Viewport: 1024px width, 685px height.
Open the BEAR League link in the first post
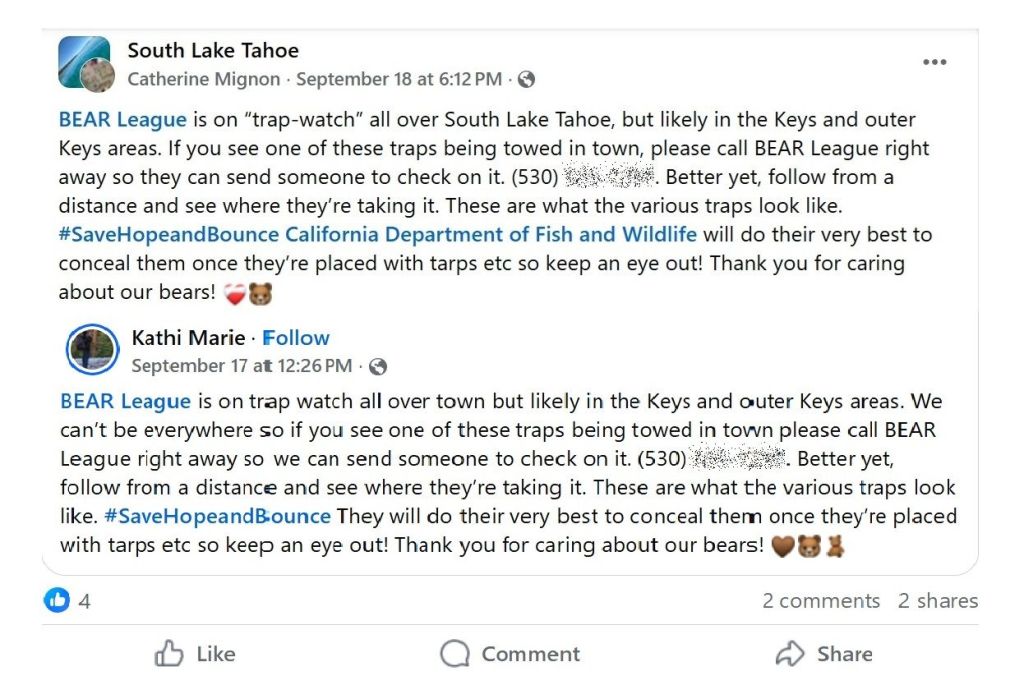[x=122, y=120]
